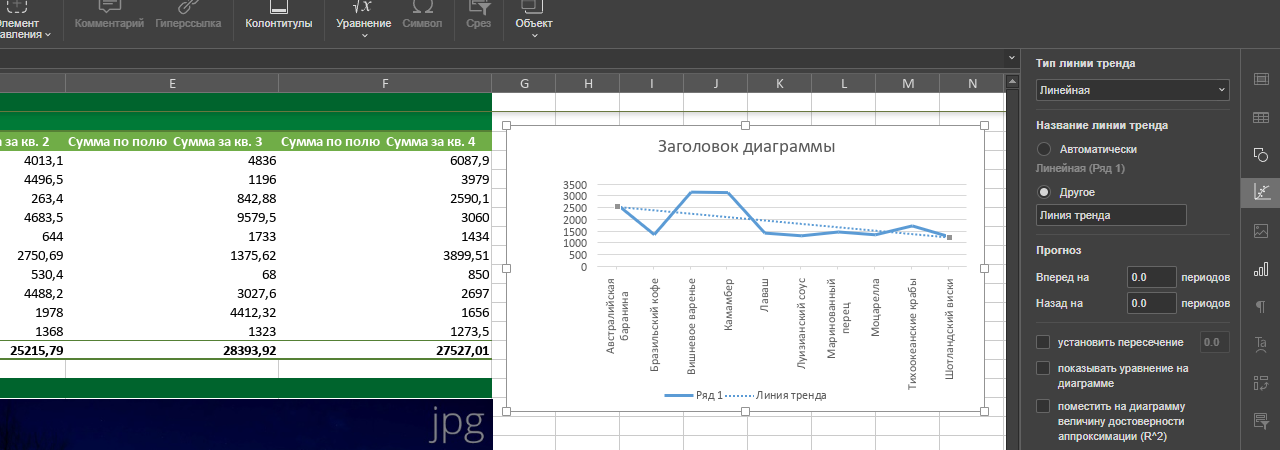
Task: Check 'показывать уравнение на диаграмме'
Action: pos(1044,369)
